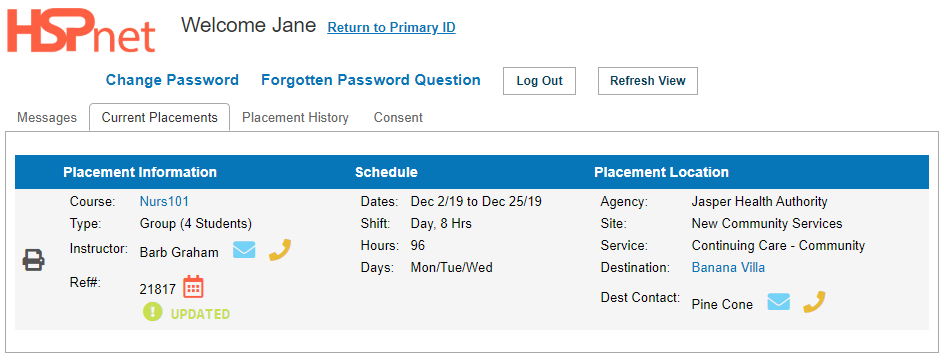Screen dimensions: 944x361
Task: Email destination contact Pine Cone
Action: [778, 302]
